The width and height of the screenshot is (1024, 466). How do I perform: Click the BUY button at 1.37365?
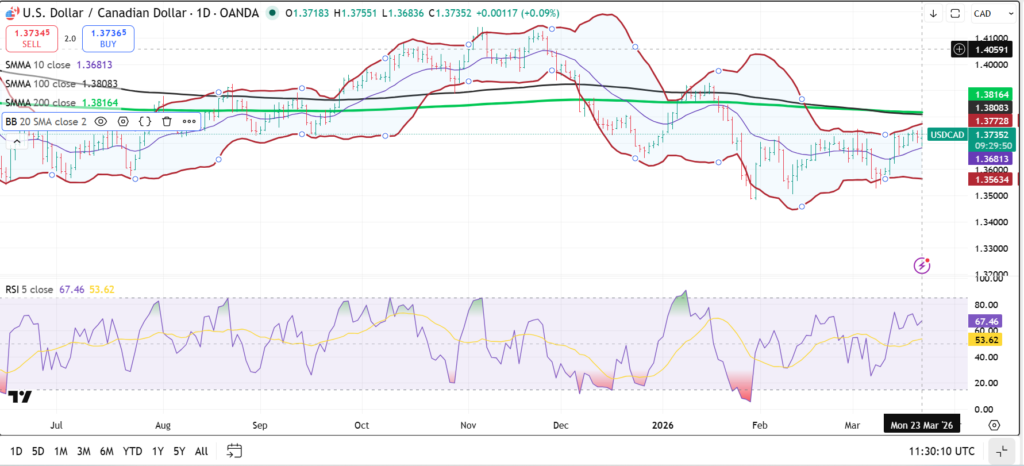click(x=111, y=38)
